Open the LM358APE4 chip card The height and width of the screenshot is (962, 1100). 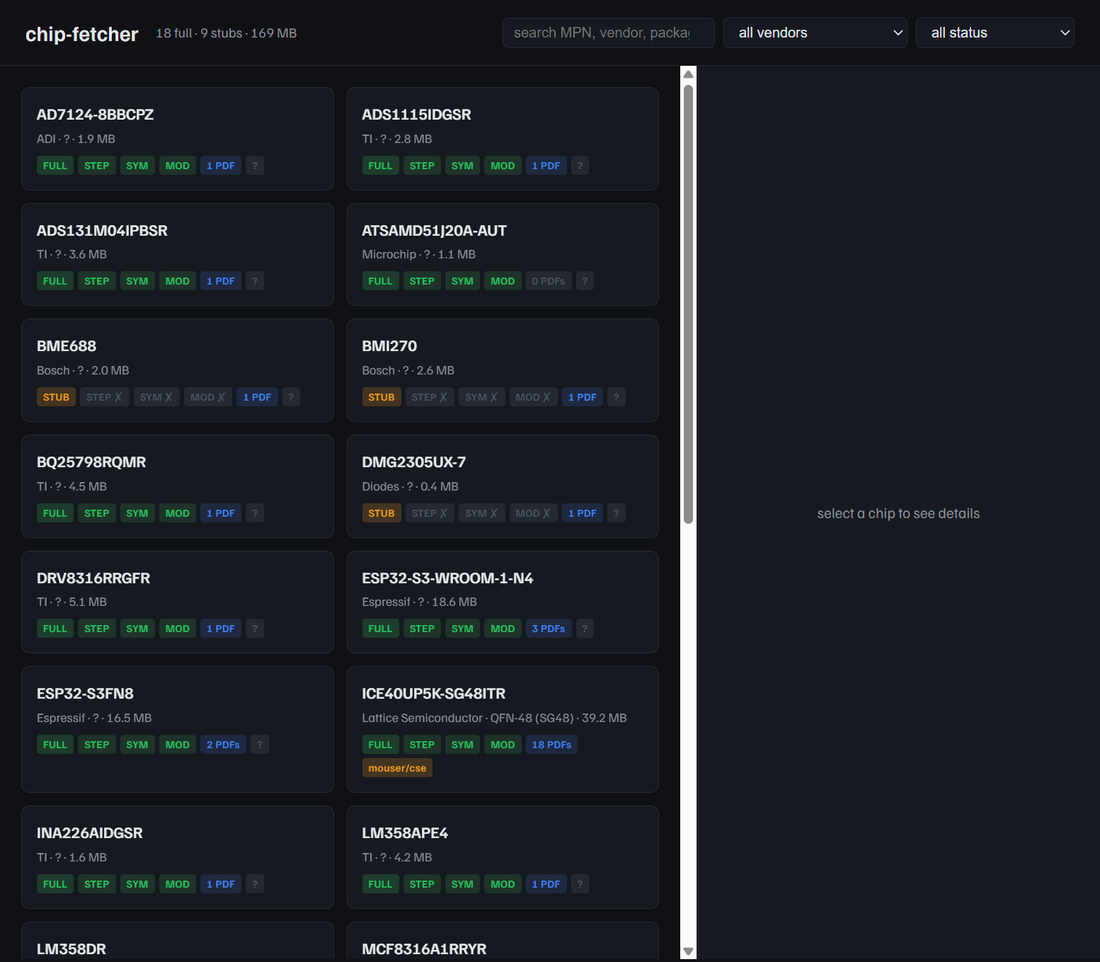point(502,857)
